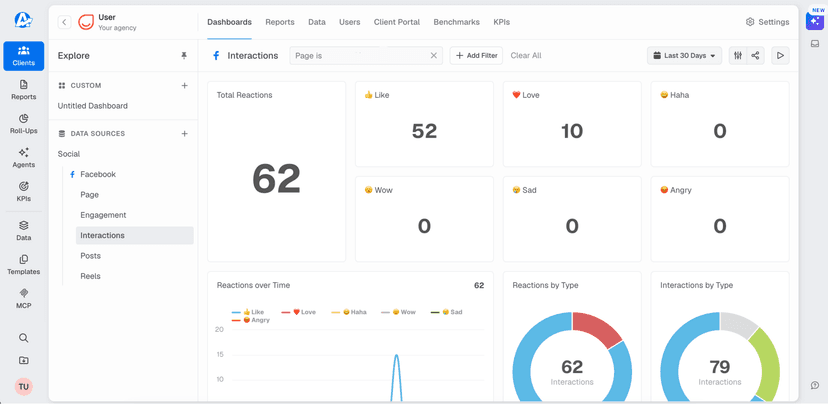Switch to the Benchmarks tab

(456, 22)
